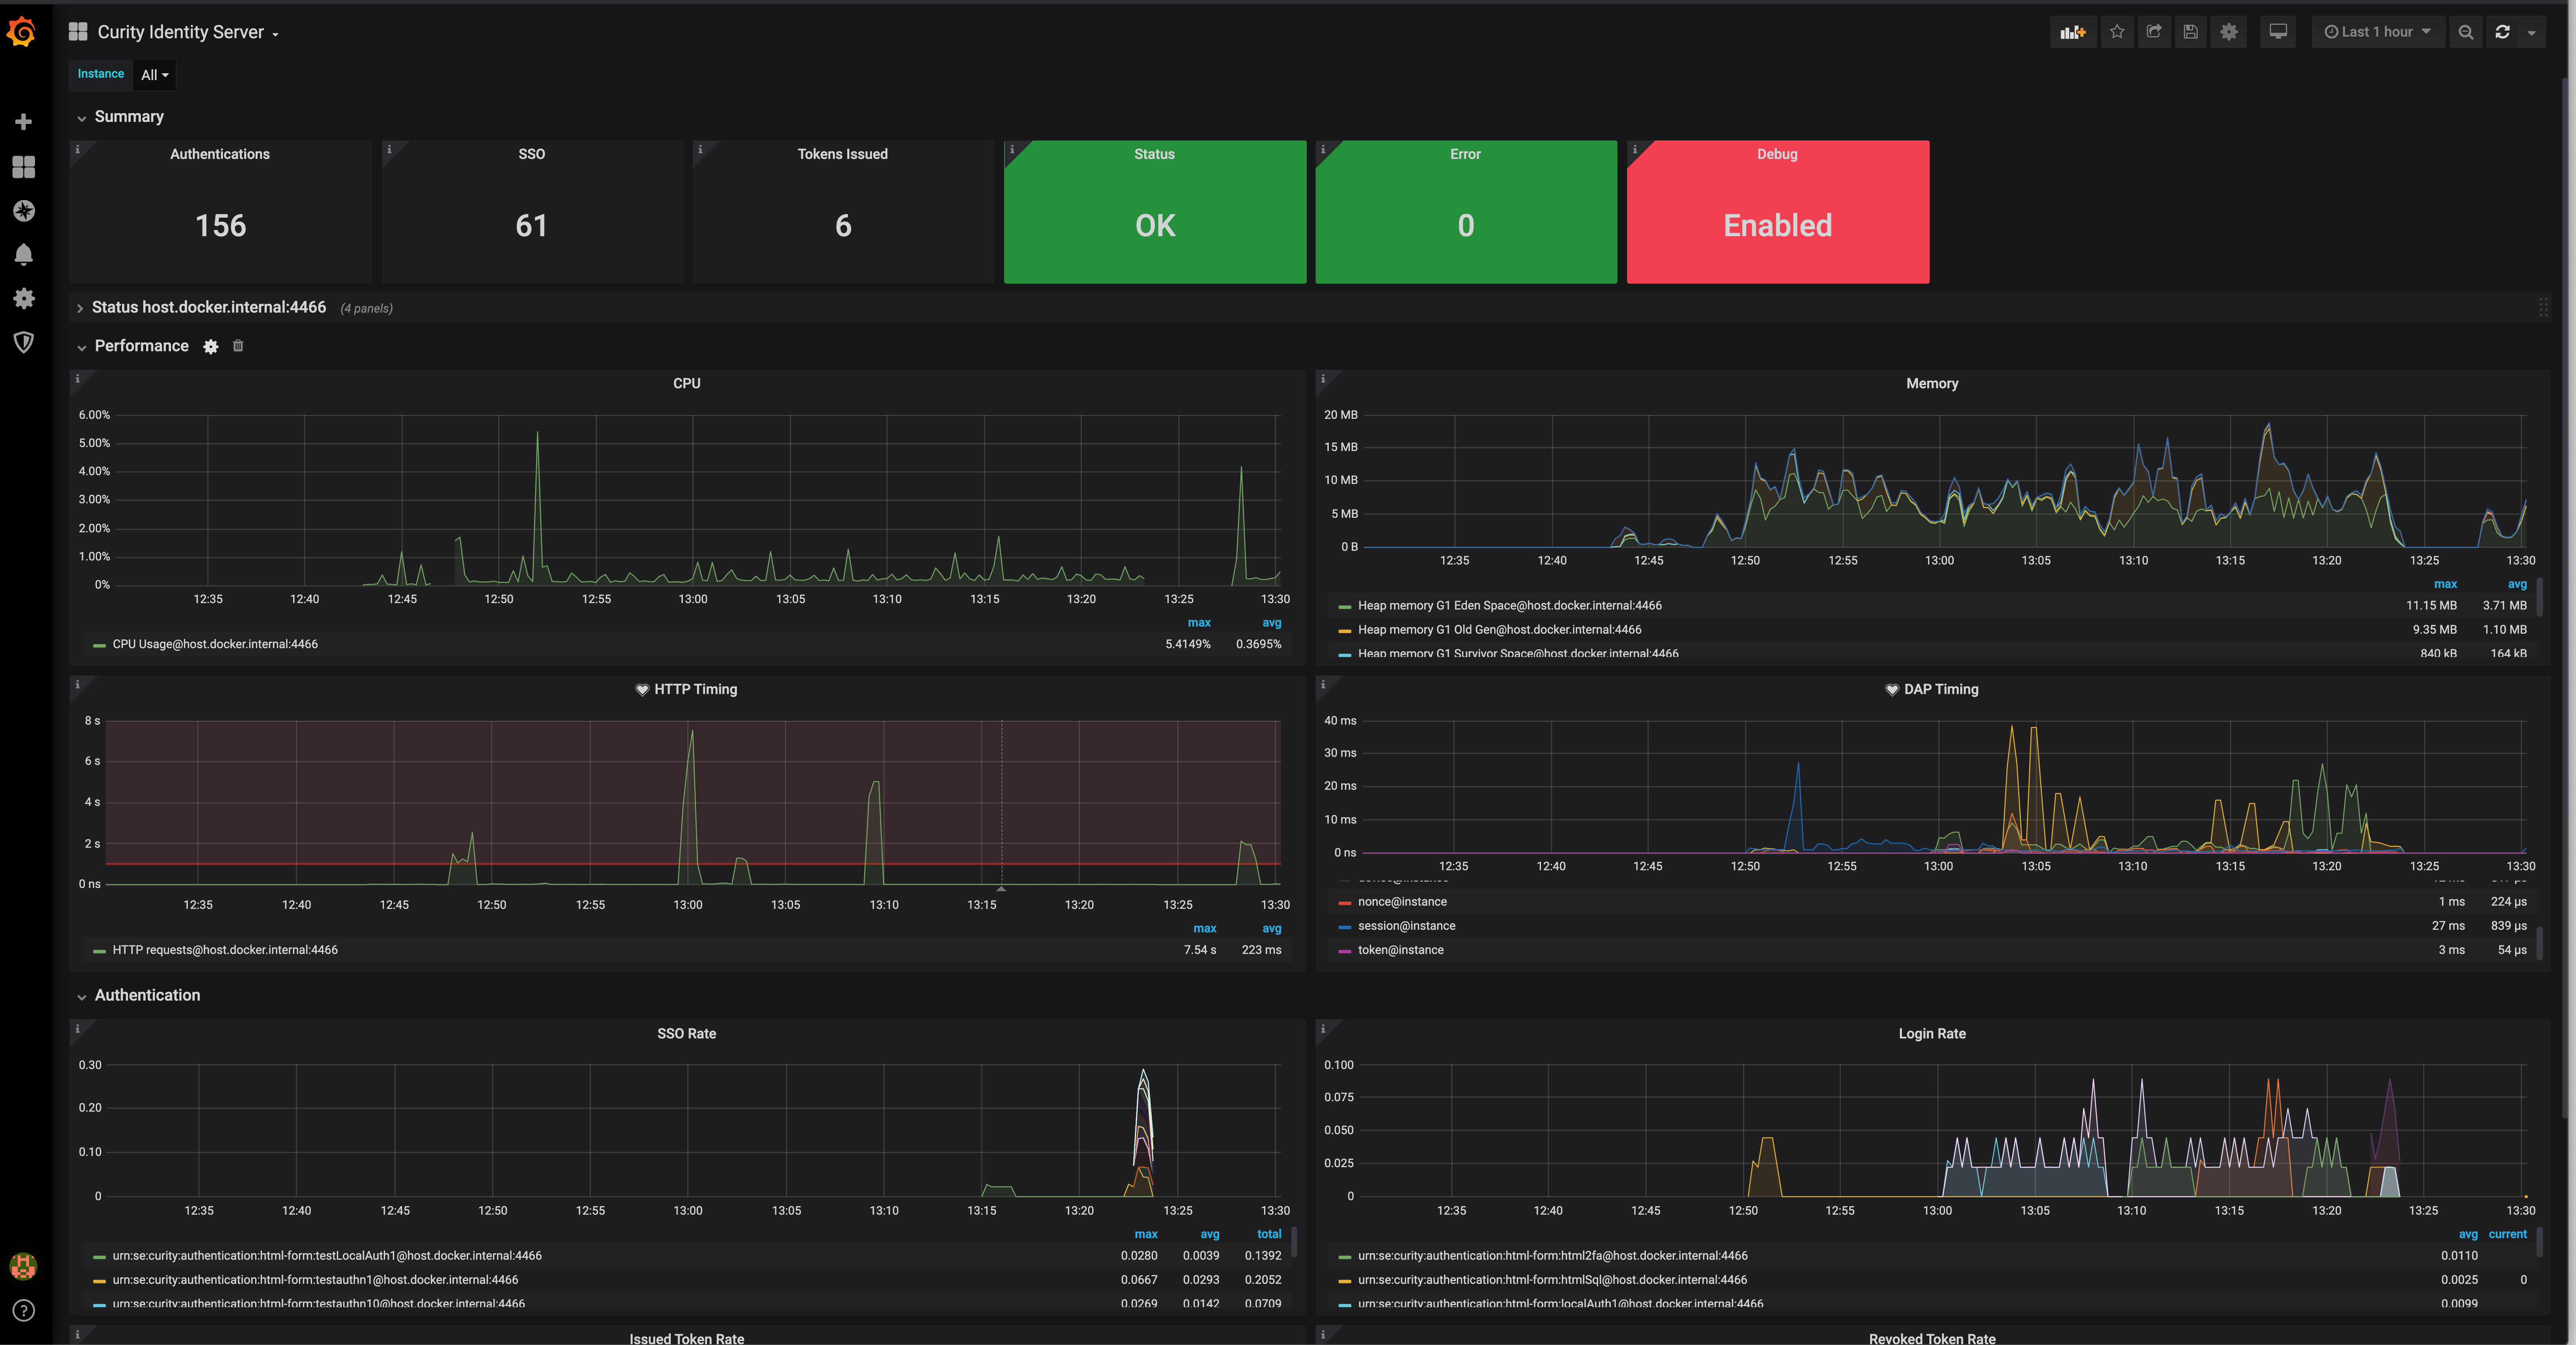Refresh the dashboard now
The height and width of the screenshot is (1345, 2576).
coord(2502,32)
